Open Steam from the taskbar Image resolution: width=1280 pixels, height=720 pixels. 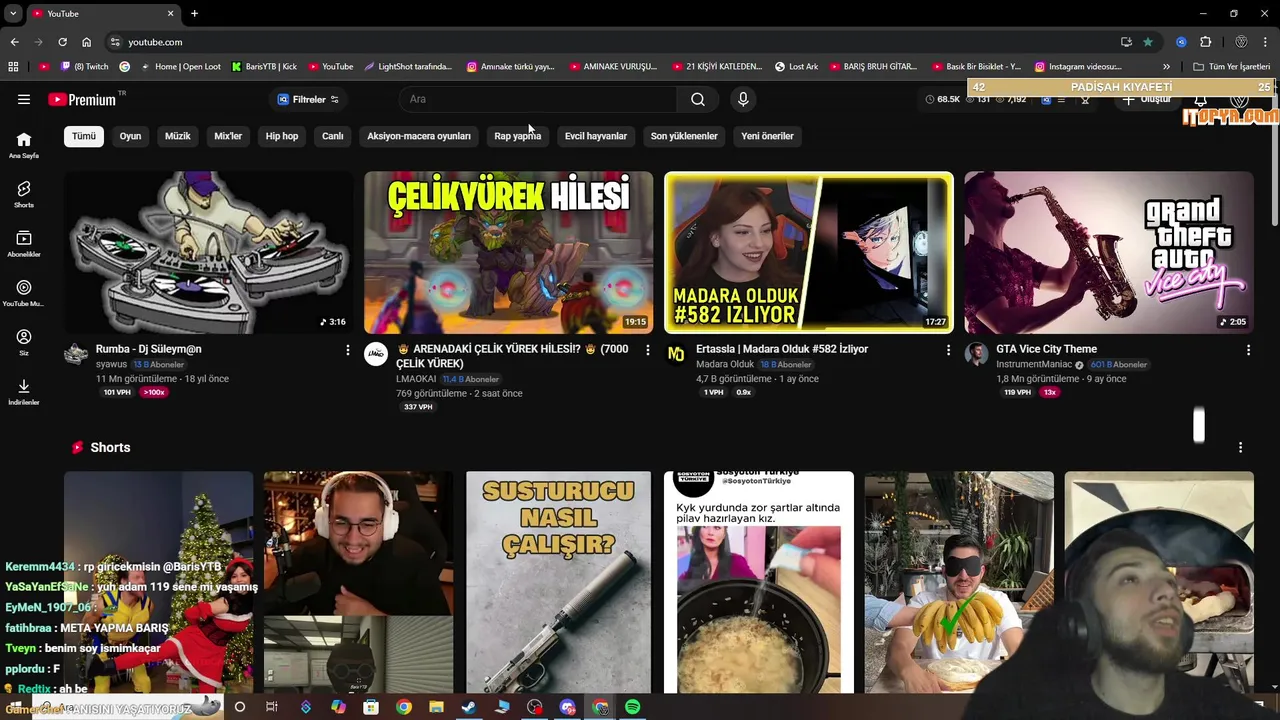[x=469, y=707]
